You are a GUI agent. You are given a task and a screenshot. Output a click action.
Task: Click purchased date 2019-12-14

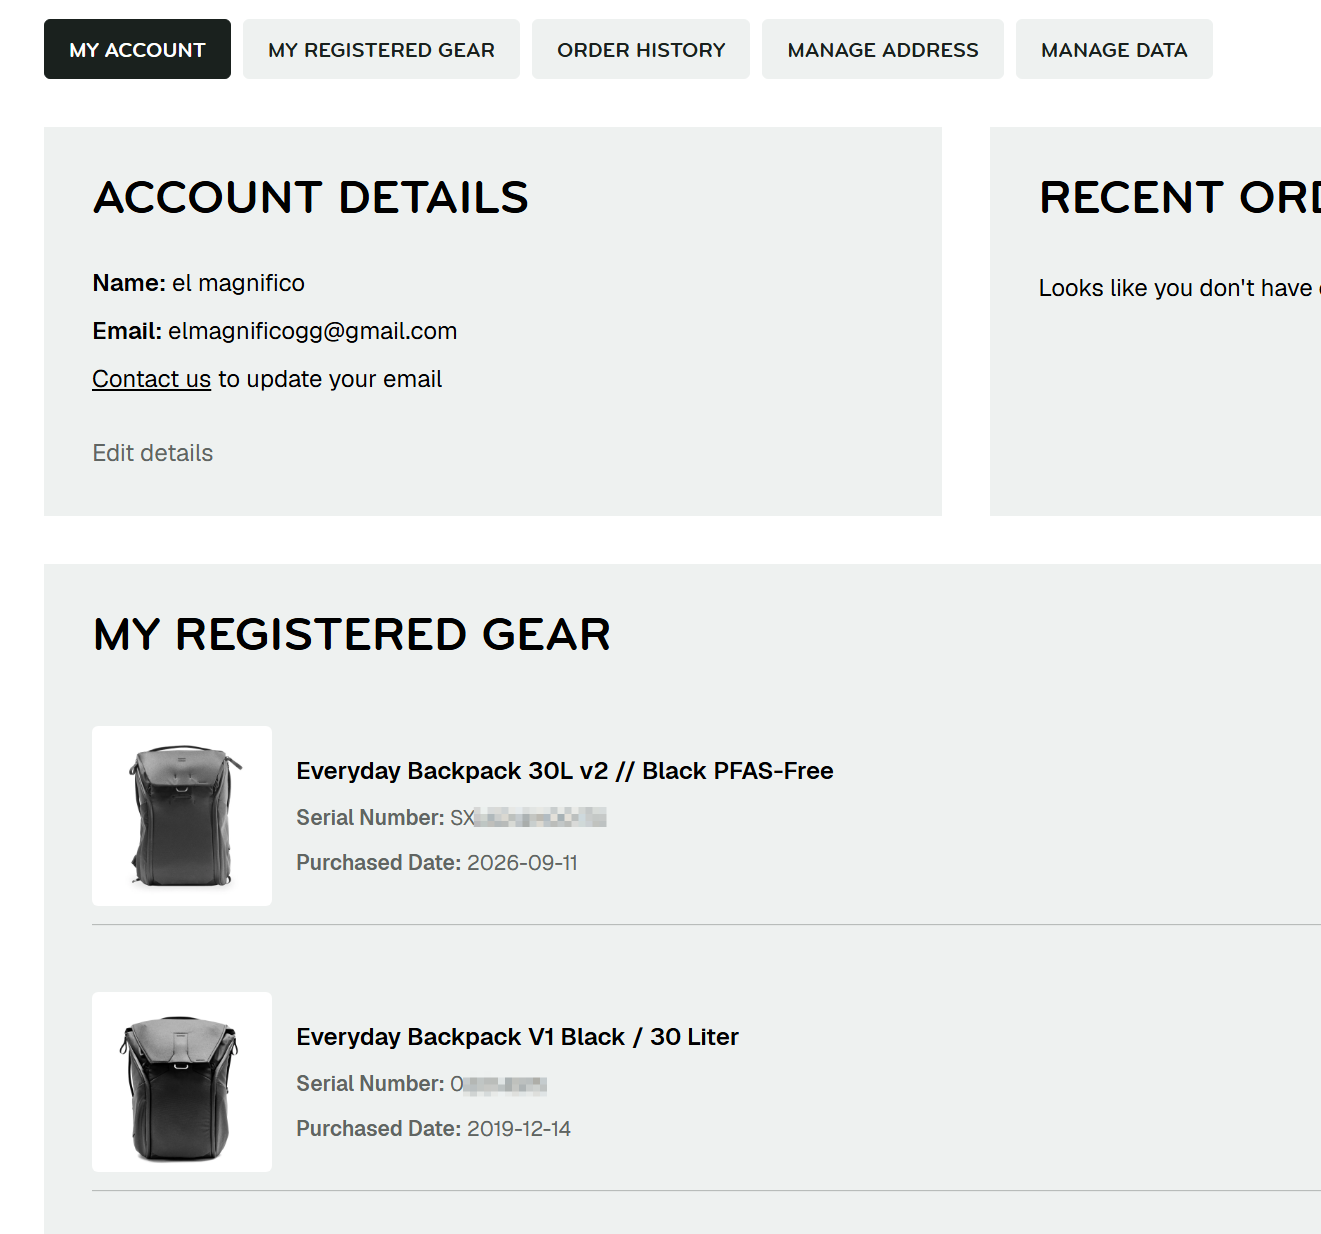(519, 1129)
